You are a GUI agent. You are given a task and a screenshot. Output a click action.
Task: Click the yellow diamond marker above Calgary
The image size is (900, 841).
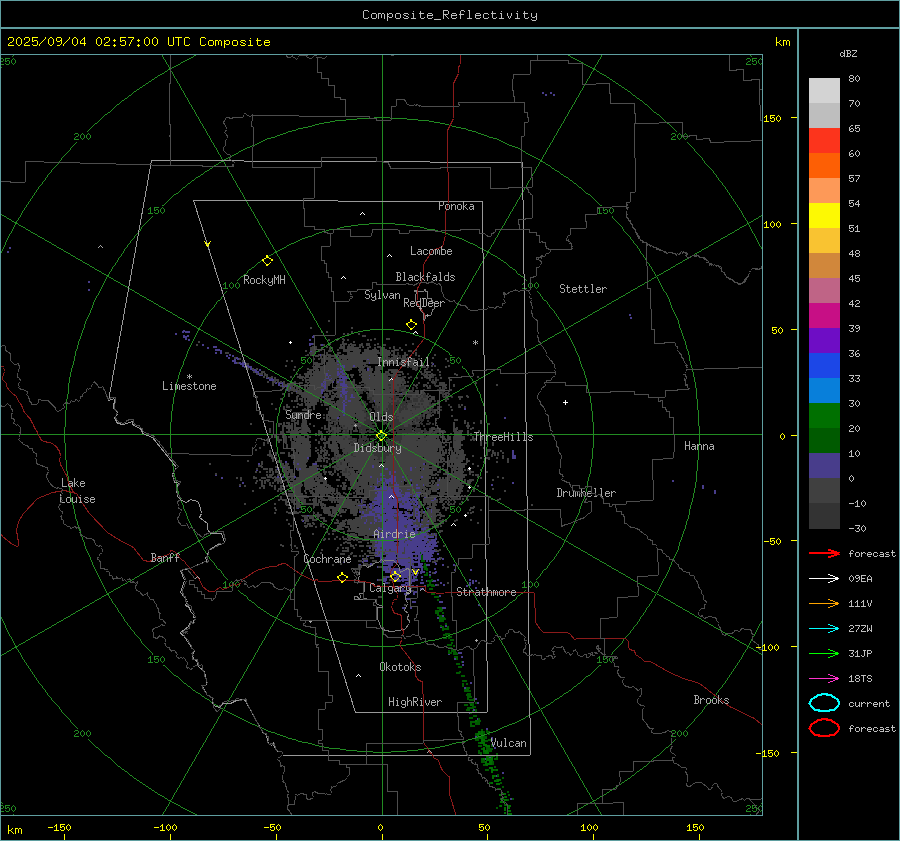[x=395, y=576]
